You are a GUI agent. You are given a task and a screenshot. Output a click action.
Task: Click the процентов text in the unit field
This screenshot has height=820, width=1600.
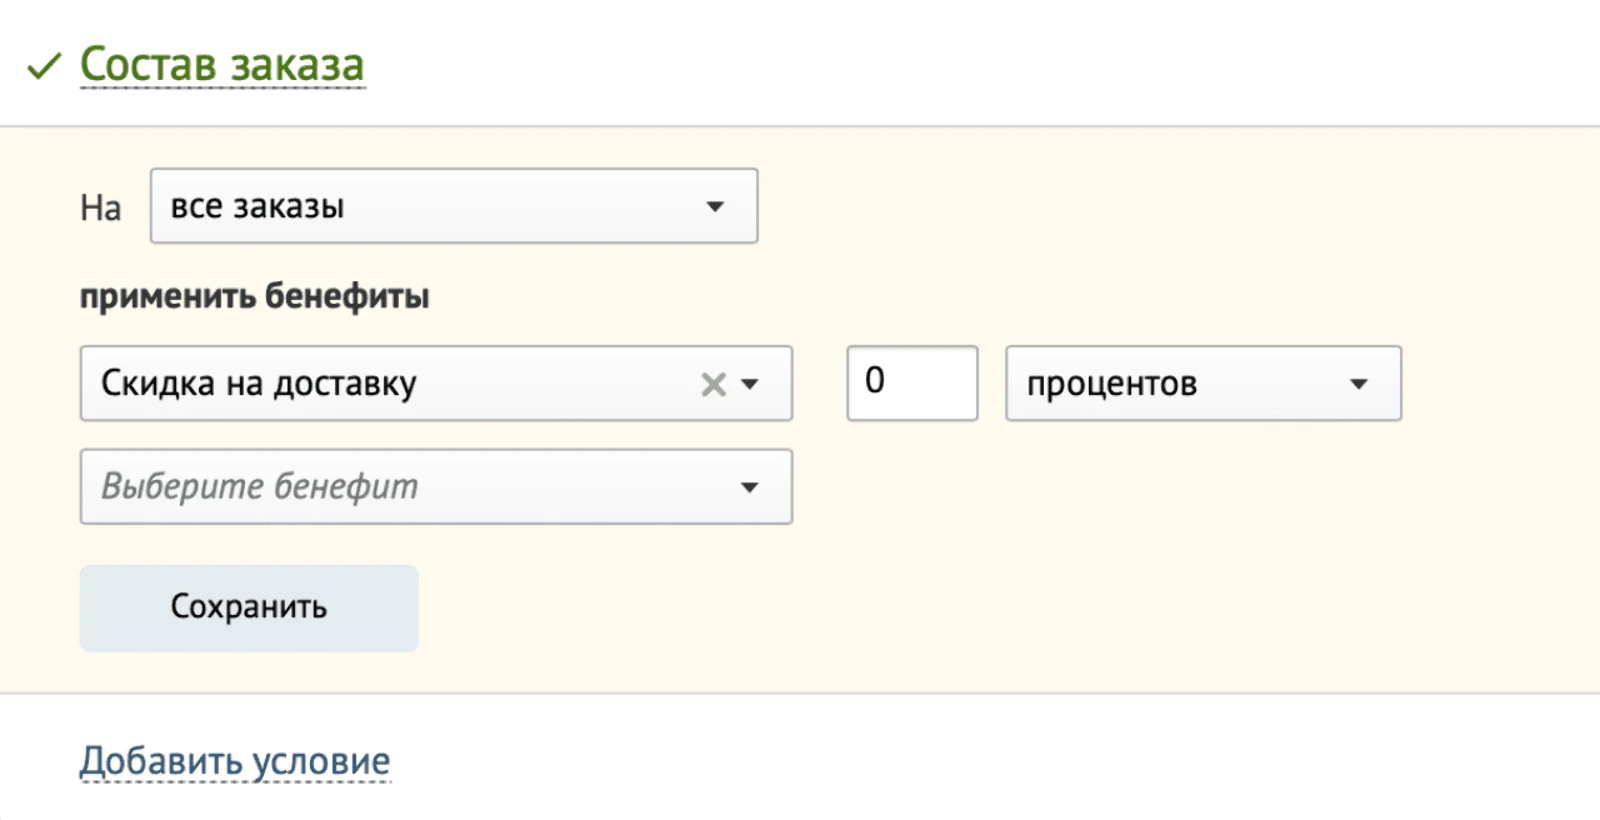tap(1112, 385)
